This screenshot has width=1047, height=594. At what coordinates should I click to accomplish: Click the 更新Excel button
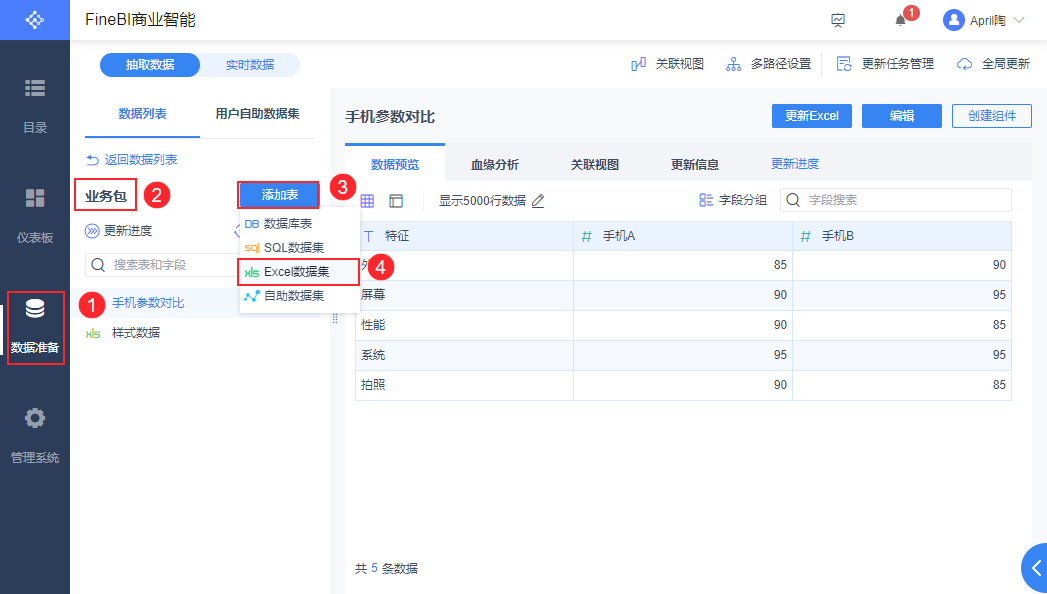[811, 116]
